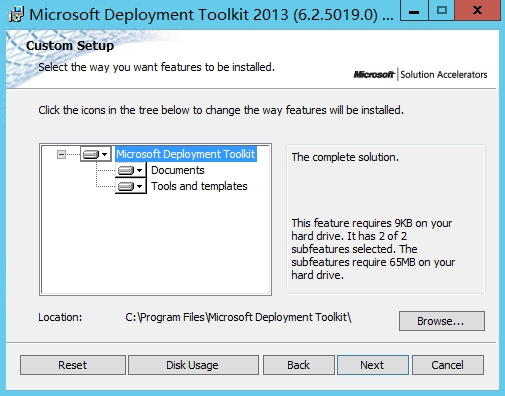Maximize the setup window
This screenshot has width=505, height=396.
pos(441,11)
